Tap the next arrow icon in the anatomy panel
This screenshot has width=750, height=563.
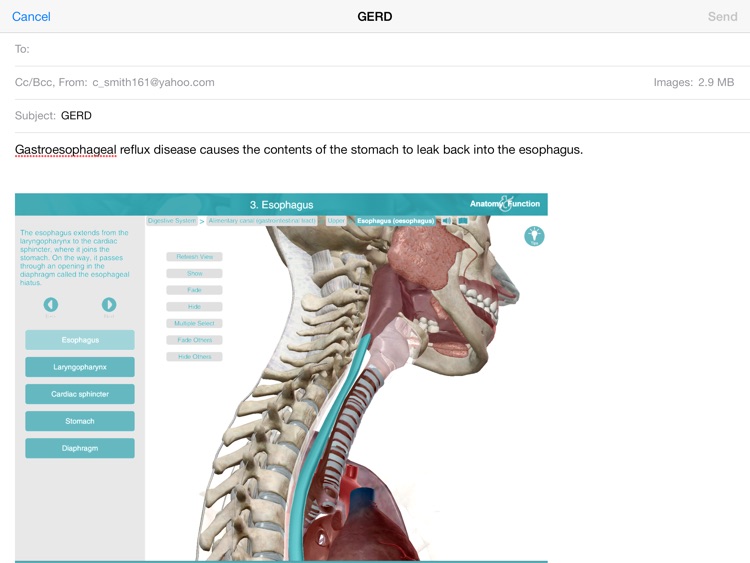109,305
